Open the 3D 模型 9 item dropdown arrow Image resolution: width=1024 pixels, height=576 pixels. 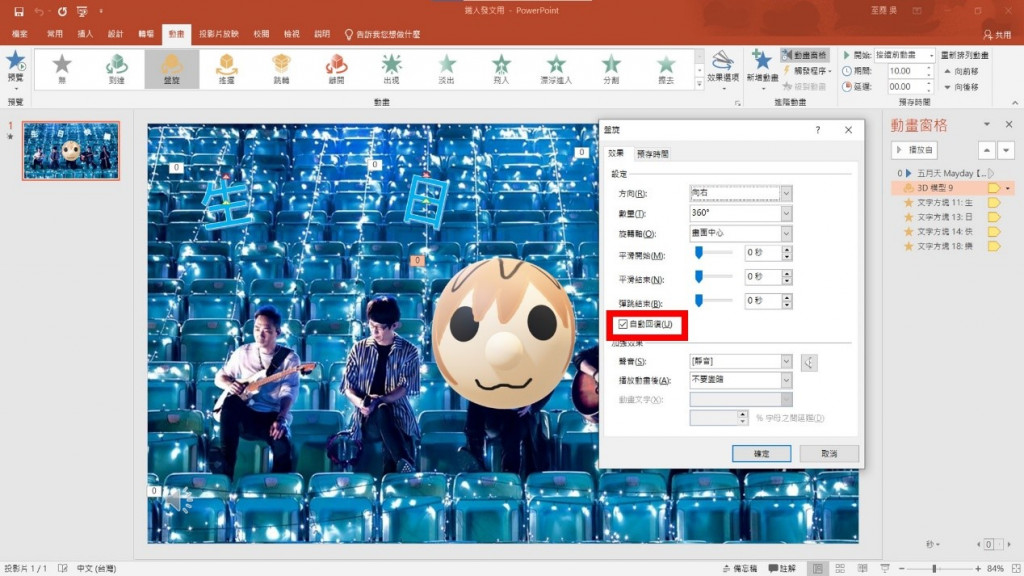tap(1008, 188)
